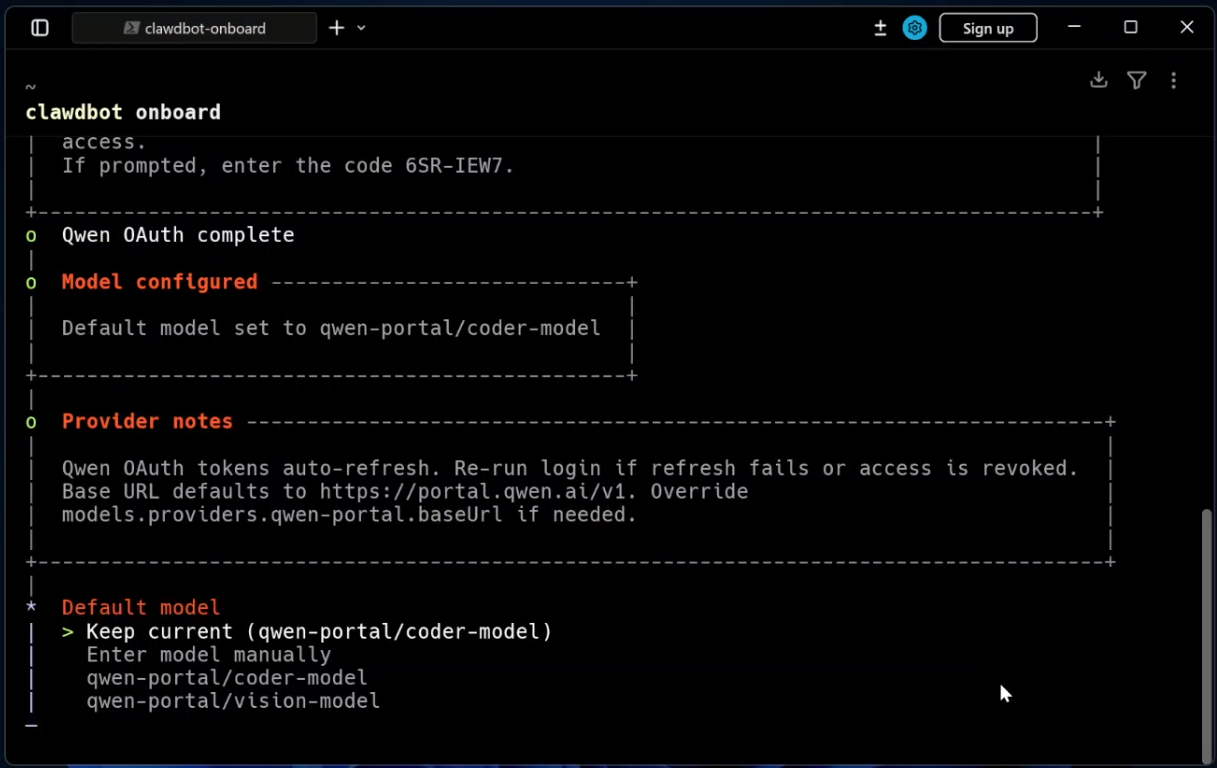Click the terminal icon in clawdbot-onboard tab
The width and height of the screenshot is (1217, 768).
pyautogui.click(x=131, y=28)
